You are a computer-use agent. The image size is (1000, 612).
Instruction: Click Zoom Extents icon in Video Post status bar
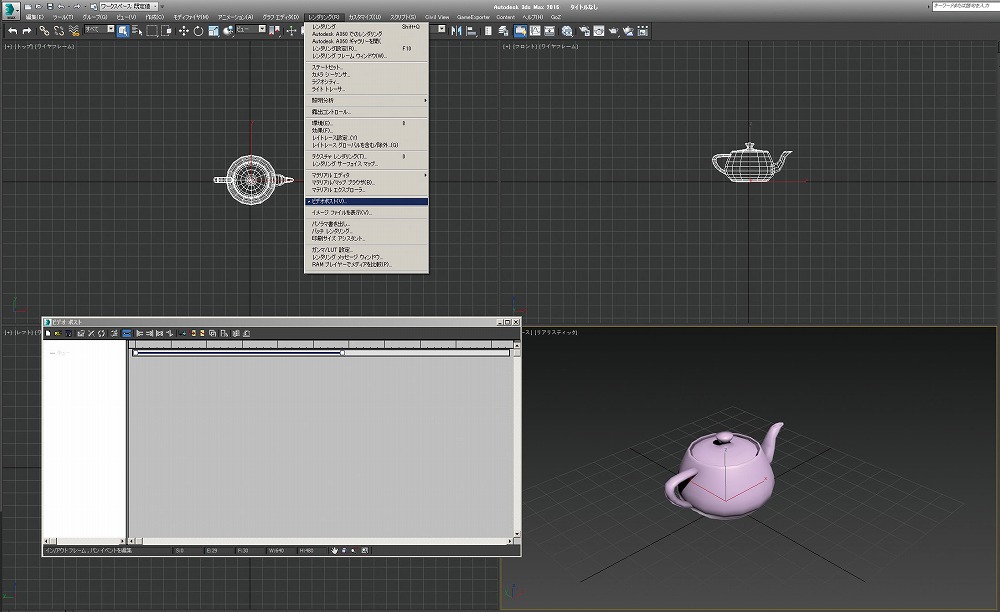pos(344,550)
